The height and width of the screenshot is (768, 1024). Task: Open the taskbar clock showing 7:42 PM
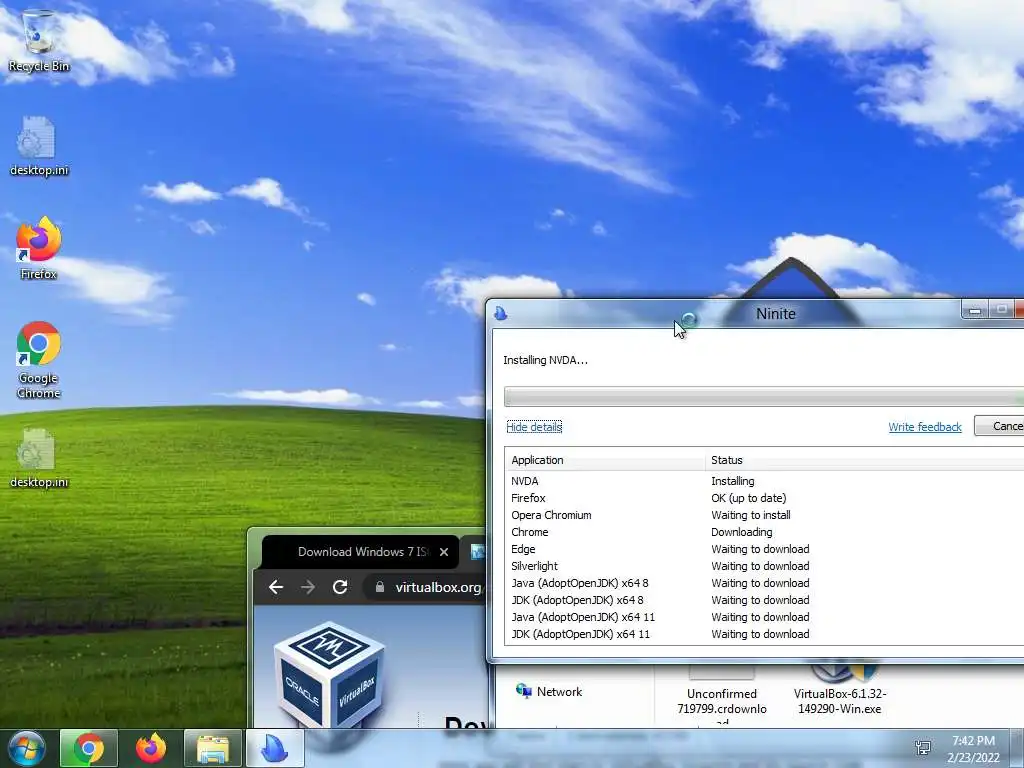click(x=973, y=749)
